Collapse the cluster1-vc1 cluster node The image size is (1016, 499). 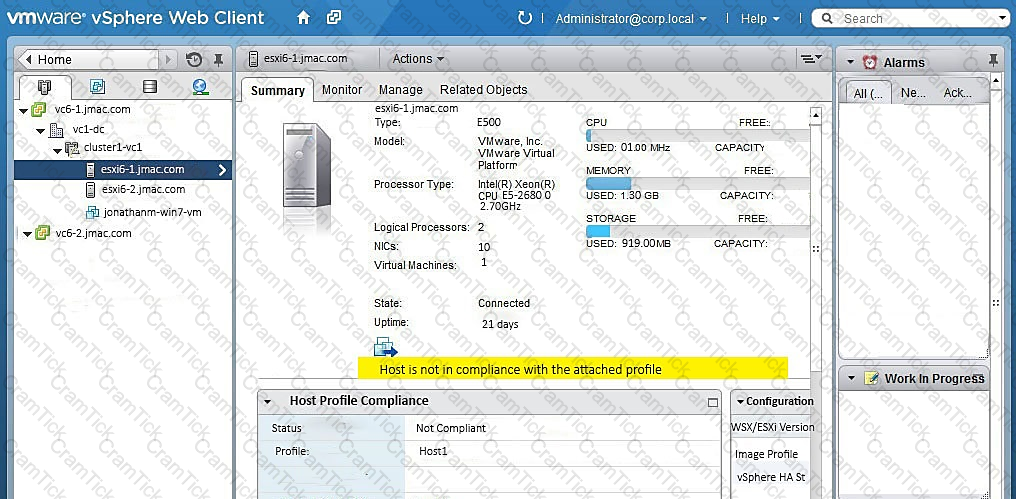57,150
